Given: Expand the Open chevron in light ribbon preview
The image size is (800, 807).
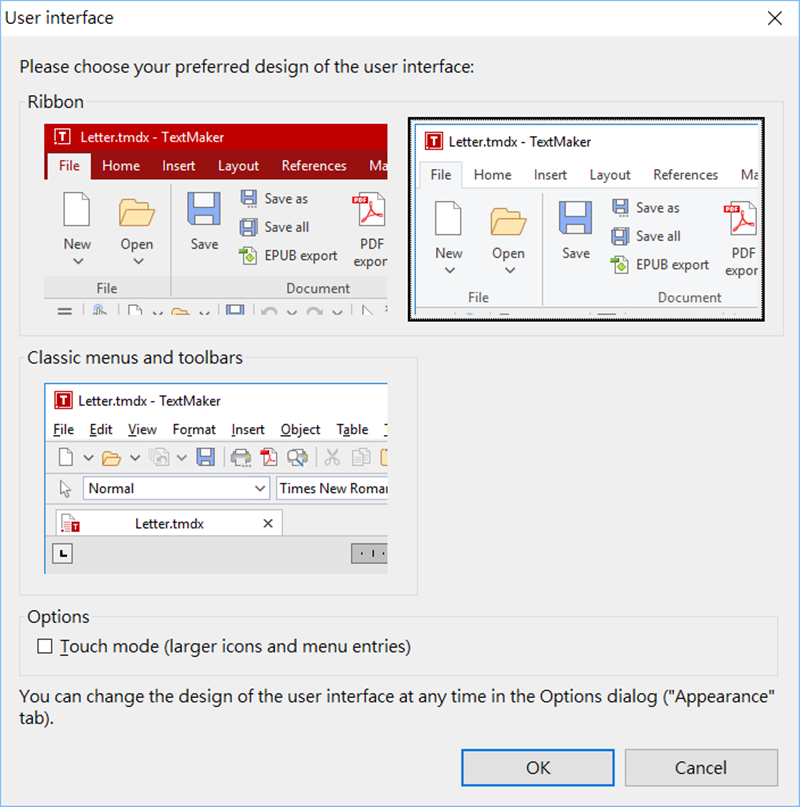Looking at the screenshot, I should [x=510, y=271].
